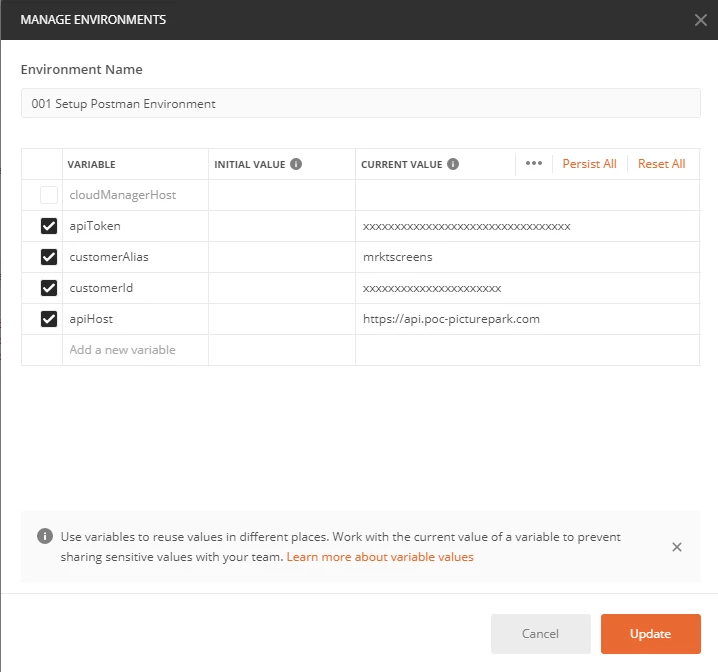Uncheck the customerAlias variable
This screenshot has height=672, width=718.
(x=49, y=257)
